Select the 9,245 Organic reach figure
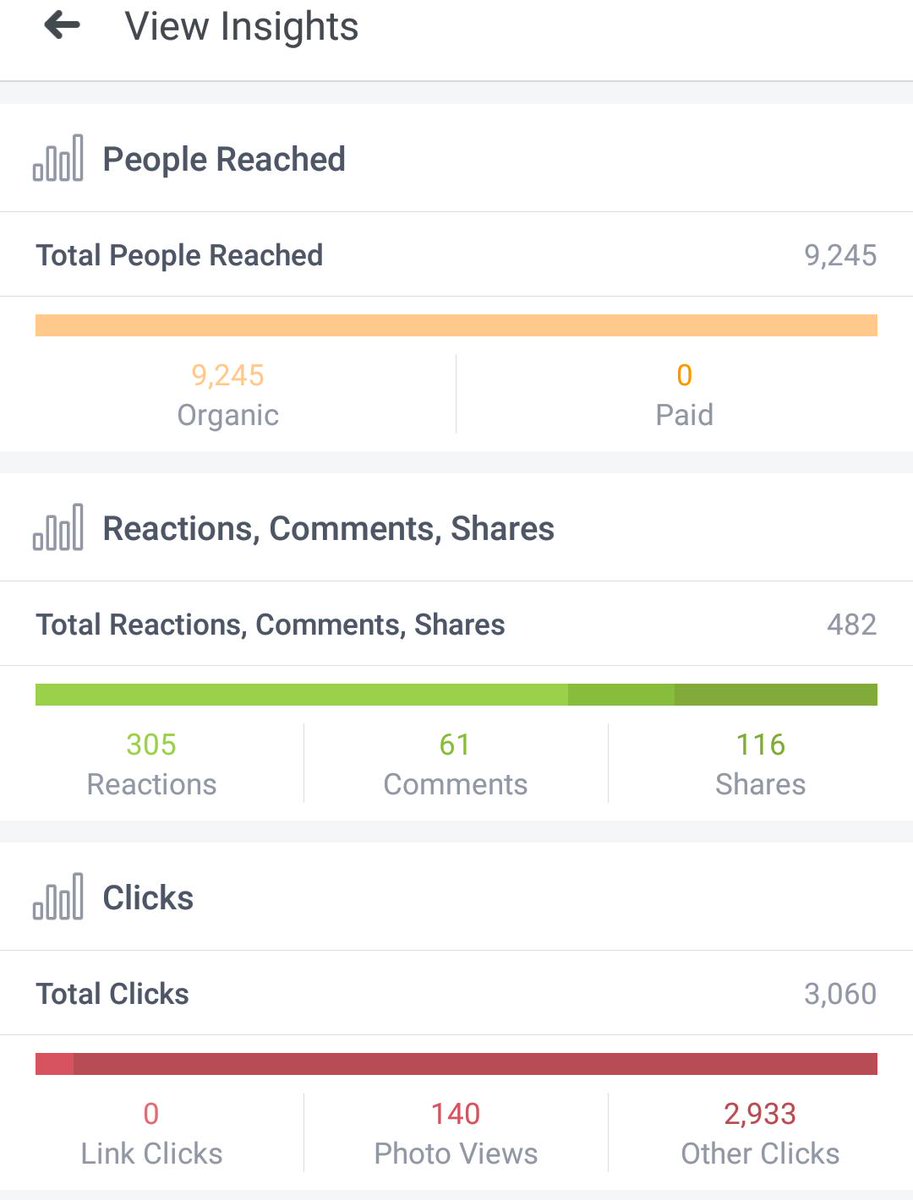913x1200 pixels. [228, 394]
